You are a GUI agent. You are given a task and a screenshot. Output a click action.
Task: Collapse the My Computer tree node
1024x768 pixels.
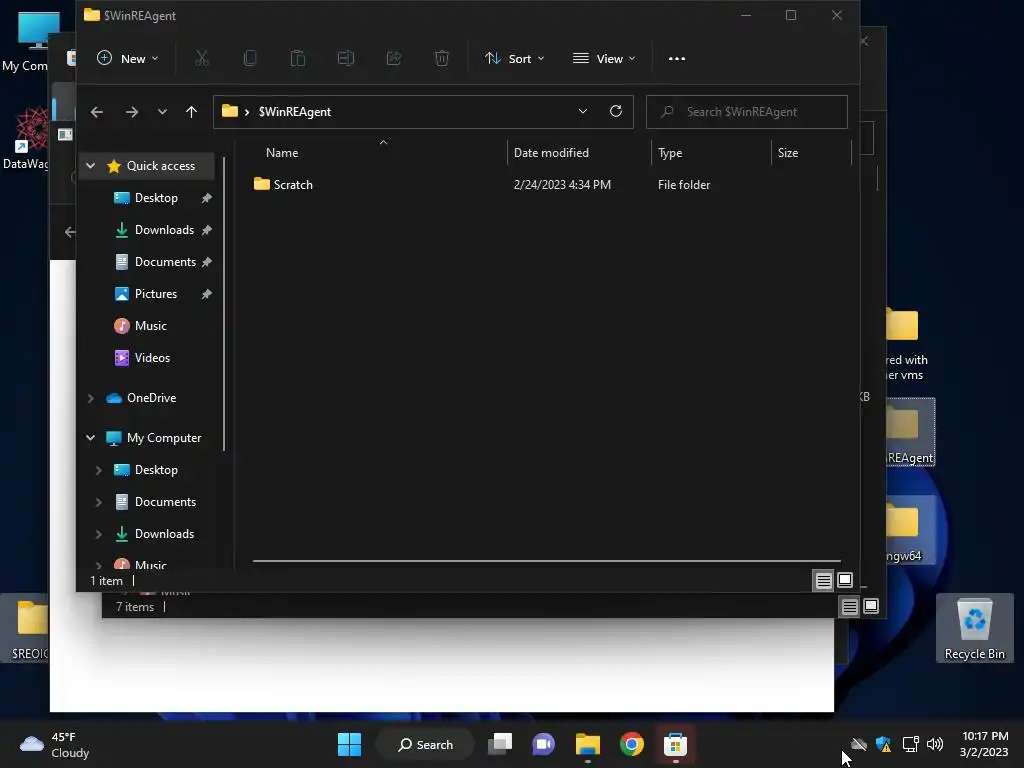point(91,438)
